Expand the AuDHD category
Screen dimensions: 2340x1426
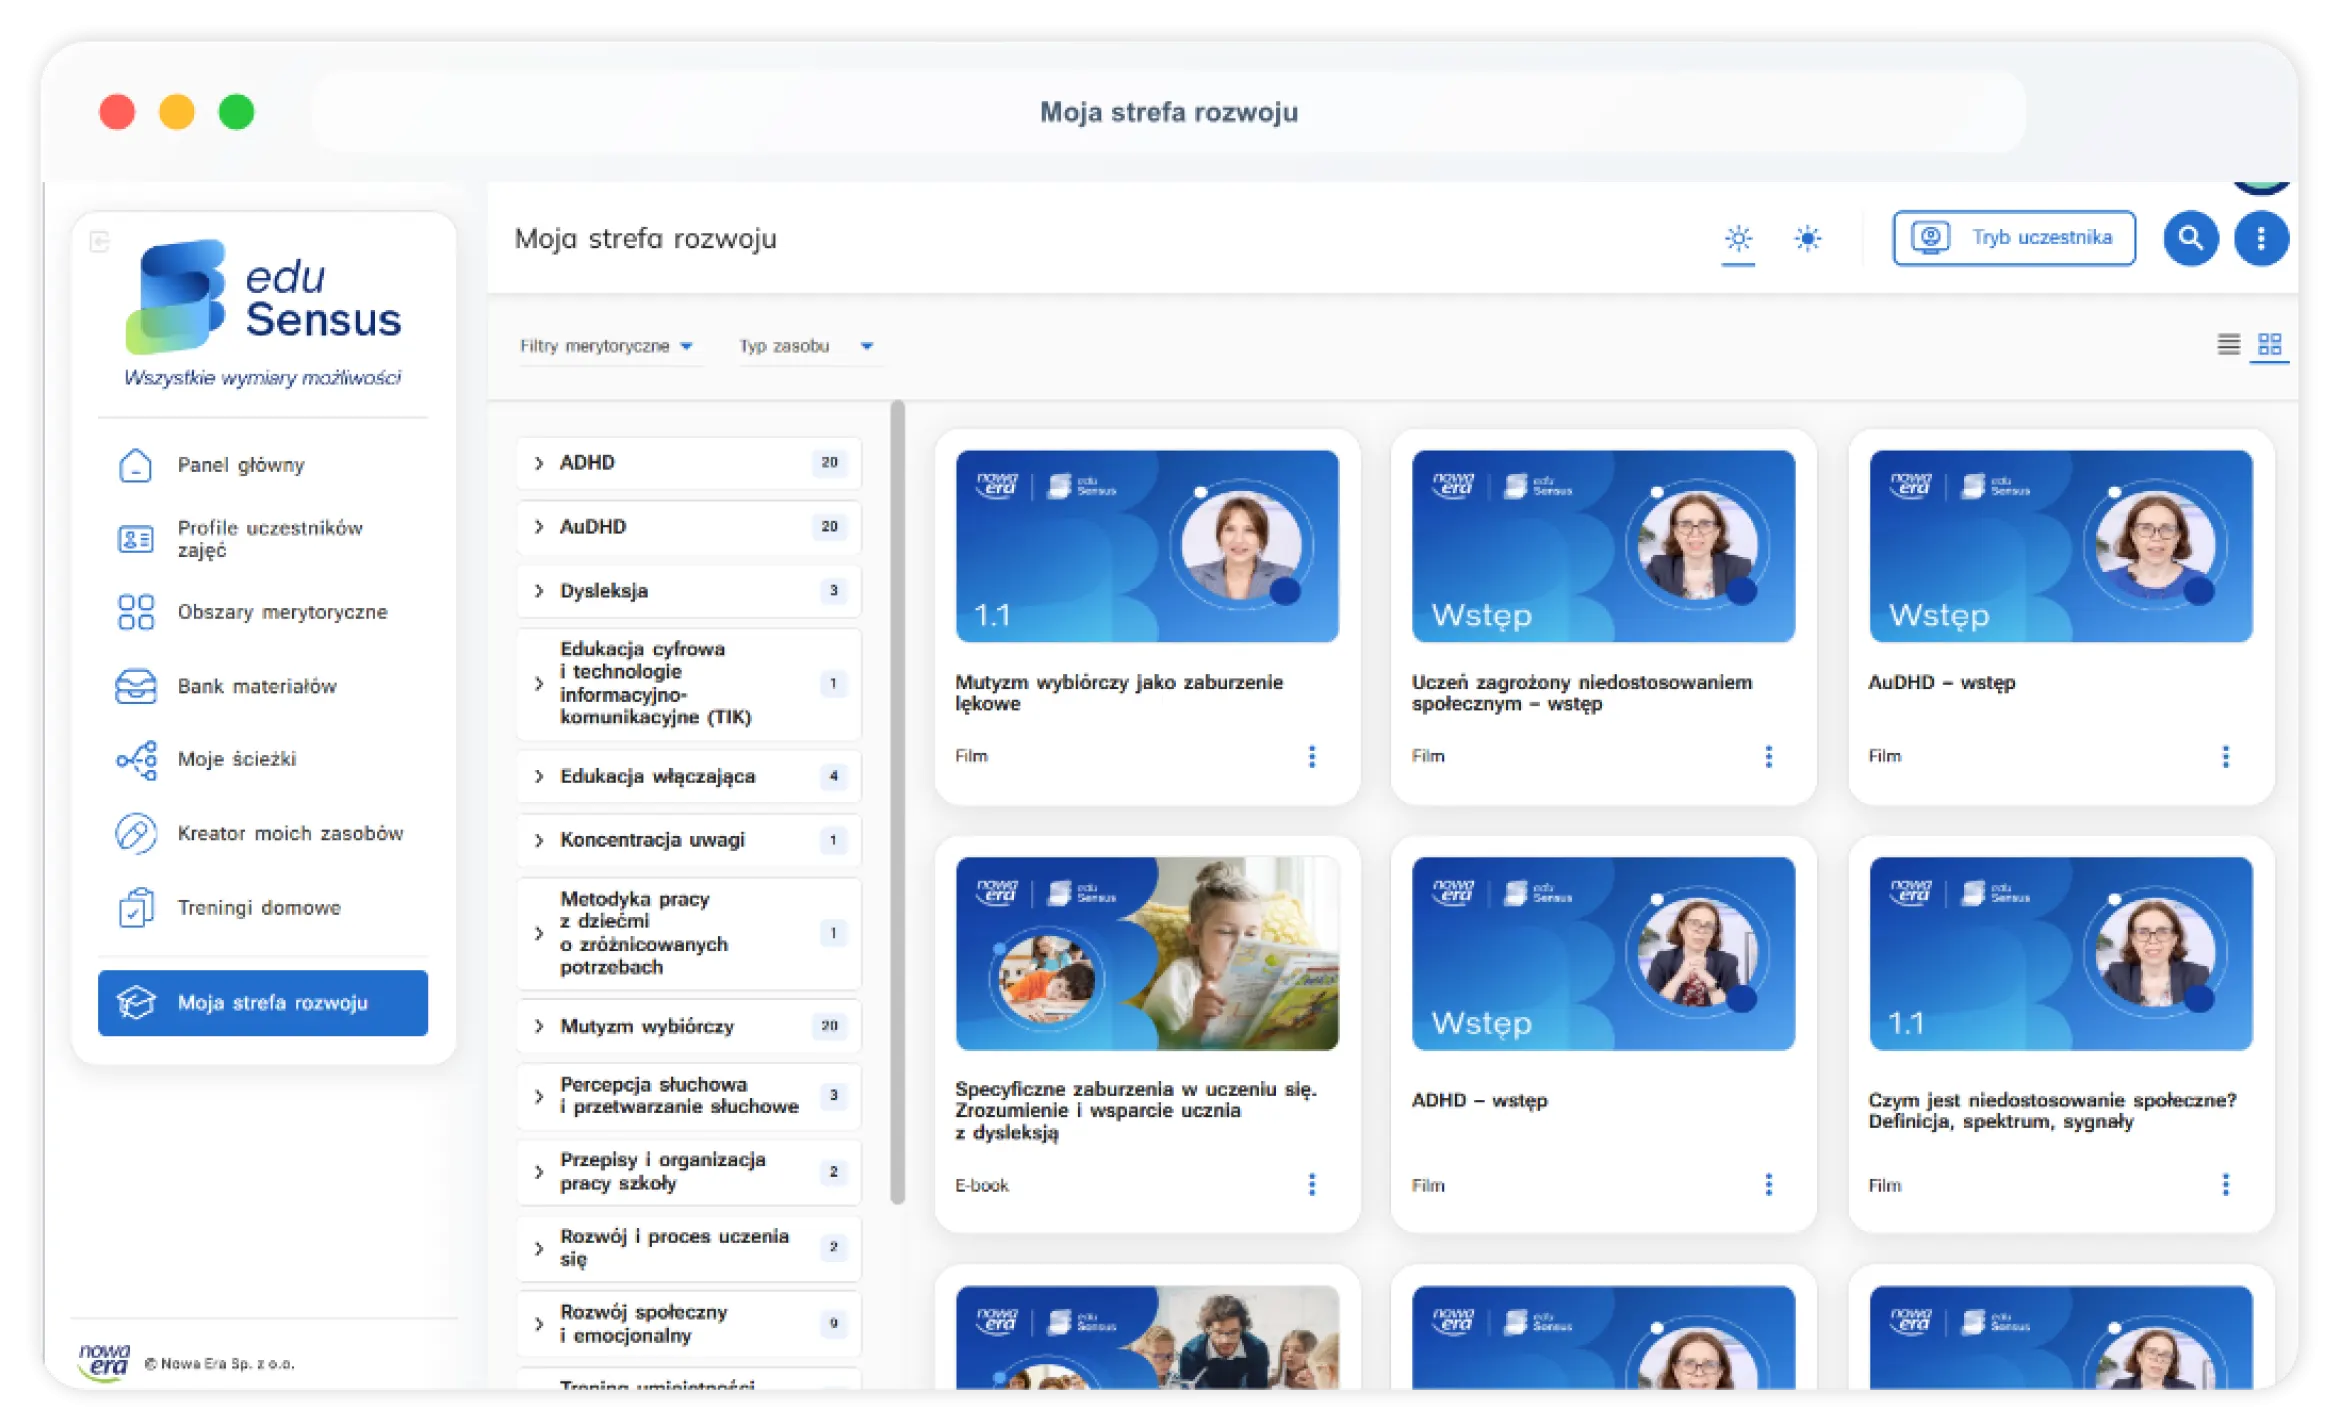(x=688, y=527)
